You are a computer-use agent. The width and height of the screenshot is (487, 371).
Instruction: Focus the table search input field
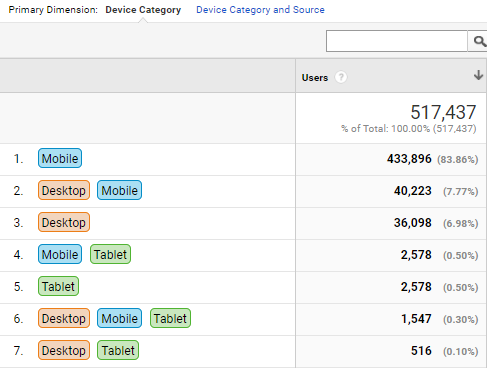pyautogui.click(x=397, y=41)
